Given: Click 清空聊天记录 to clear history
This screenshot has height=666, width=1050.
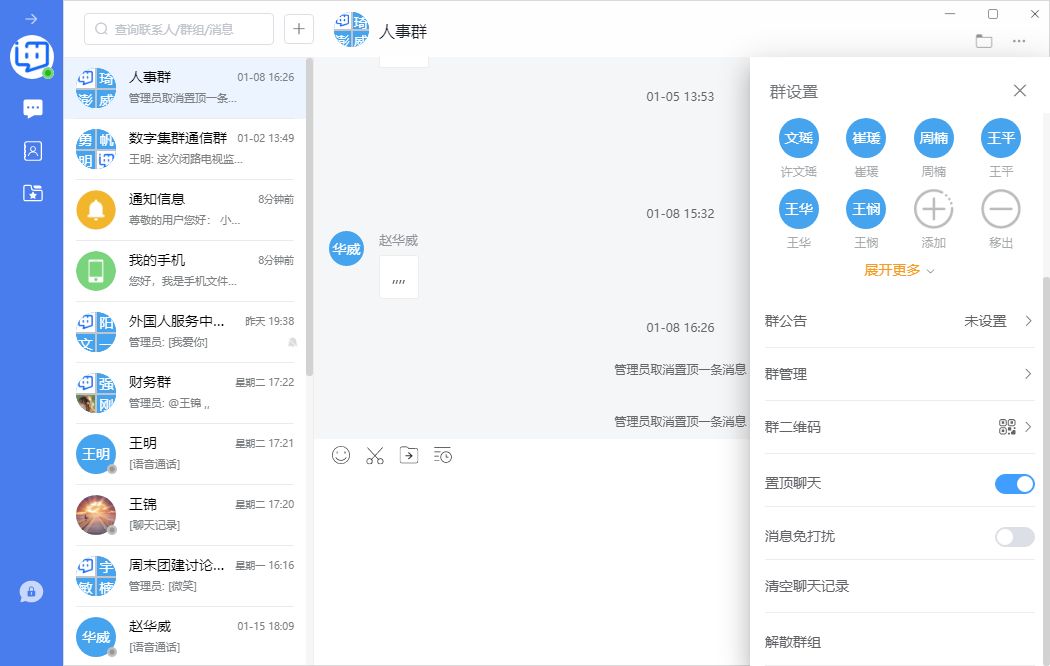Looking at the screenshot, I should click(x=807, y=586).
